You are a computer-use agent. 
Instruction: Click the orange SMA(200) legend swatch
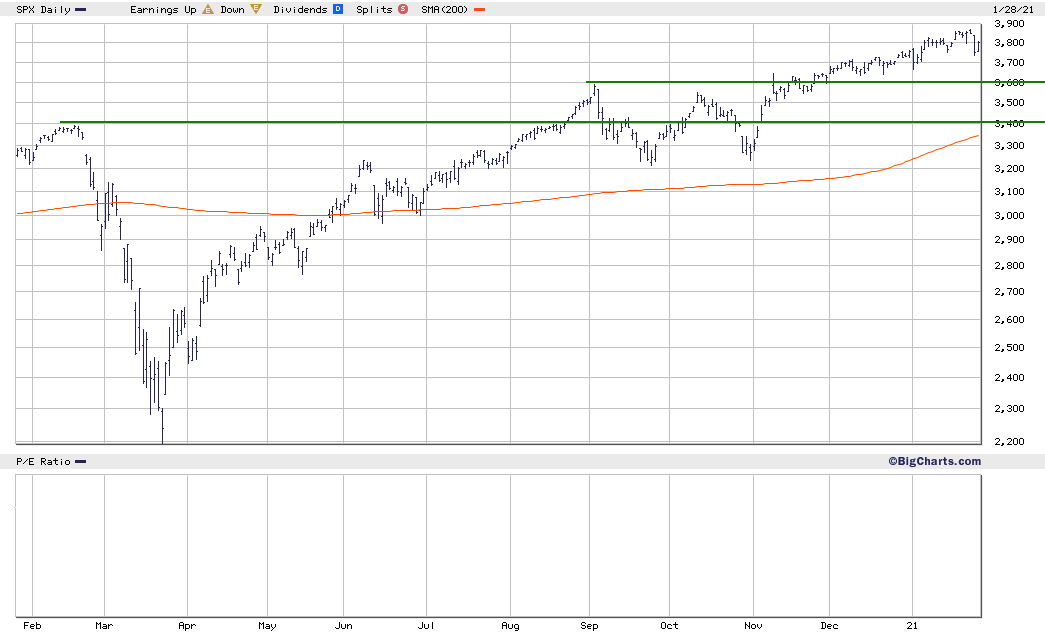point(479,10)
